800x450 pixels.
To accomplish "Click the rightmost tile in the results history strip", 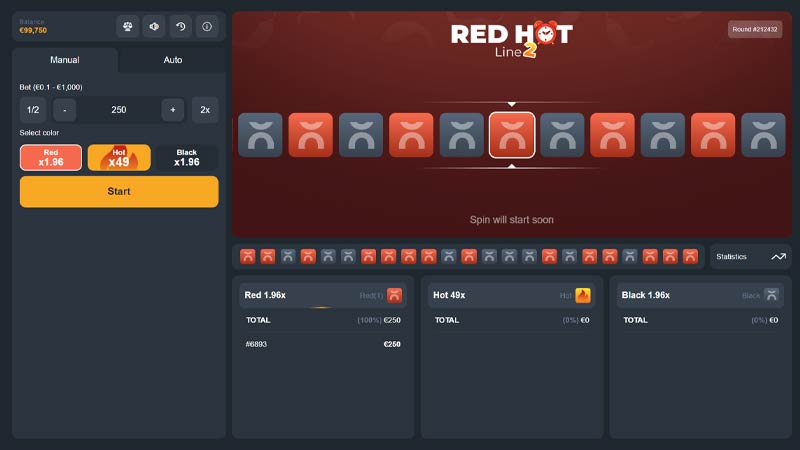I will coord(690,256).
